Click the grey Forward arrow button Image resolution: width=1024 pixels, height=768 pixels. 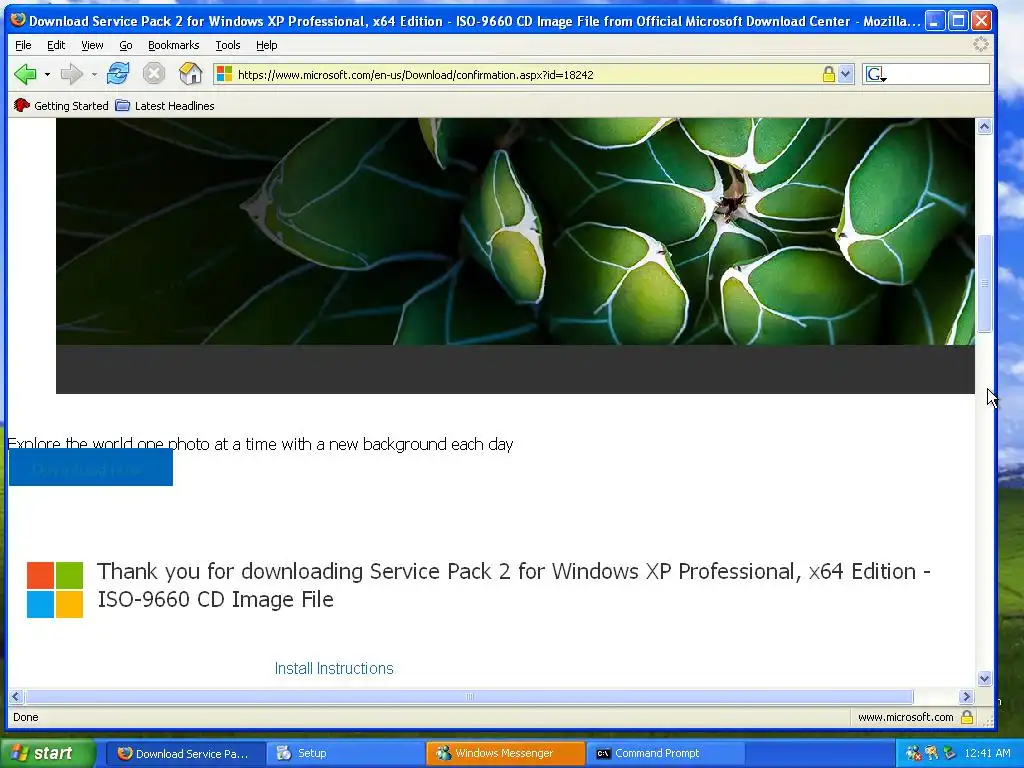[71, 74]
